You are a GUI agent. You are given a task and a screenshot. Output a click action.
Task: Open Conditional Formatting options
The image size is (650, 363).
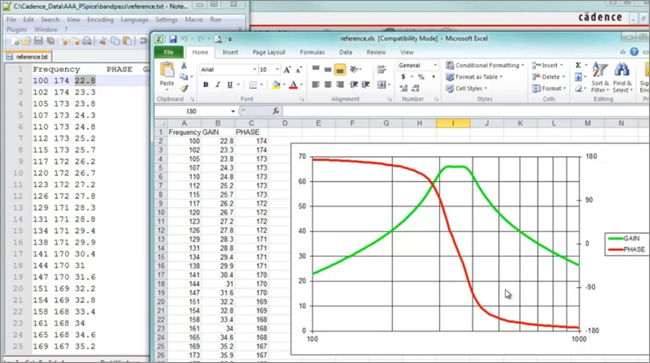(x=485, y=65)
